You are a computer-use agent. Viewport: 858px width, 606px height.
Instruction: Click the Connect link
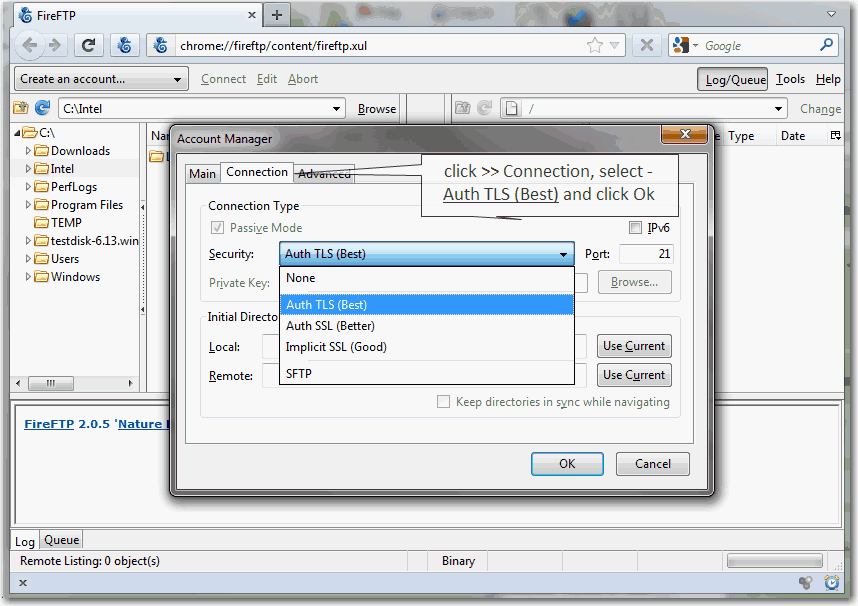click(223, 79)
